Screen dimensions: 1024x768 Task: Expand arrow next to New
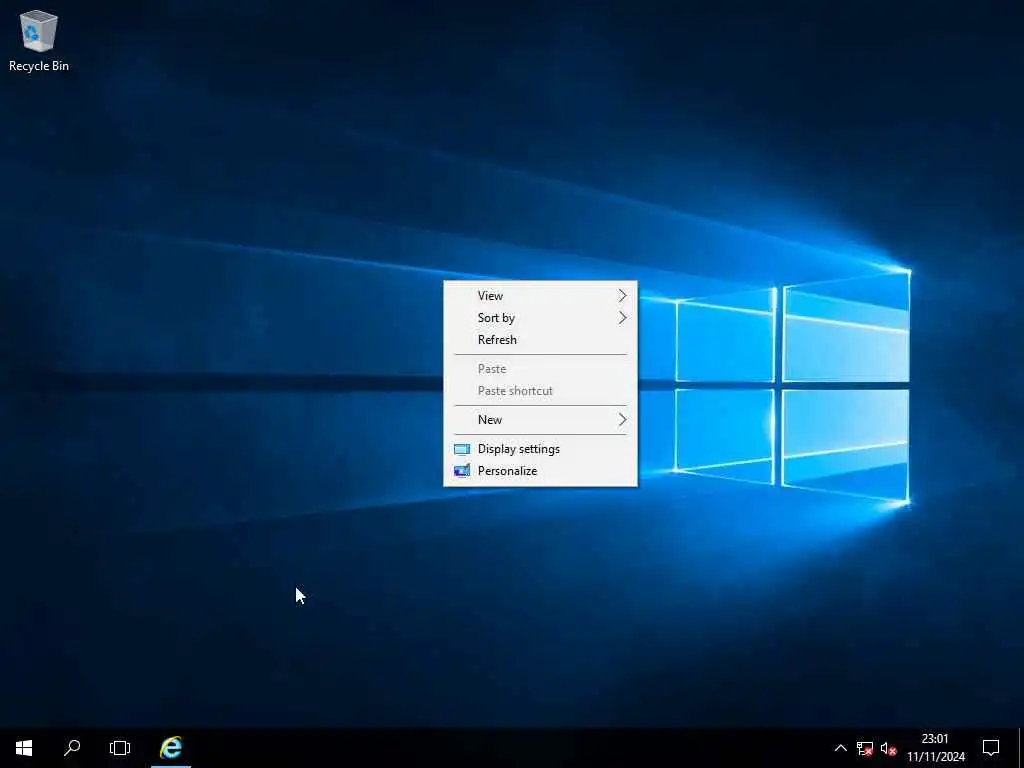pos(622,420)
